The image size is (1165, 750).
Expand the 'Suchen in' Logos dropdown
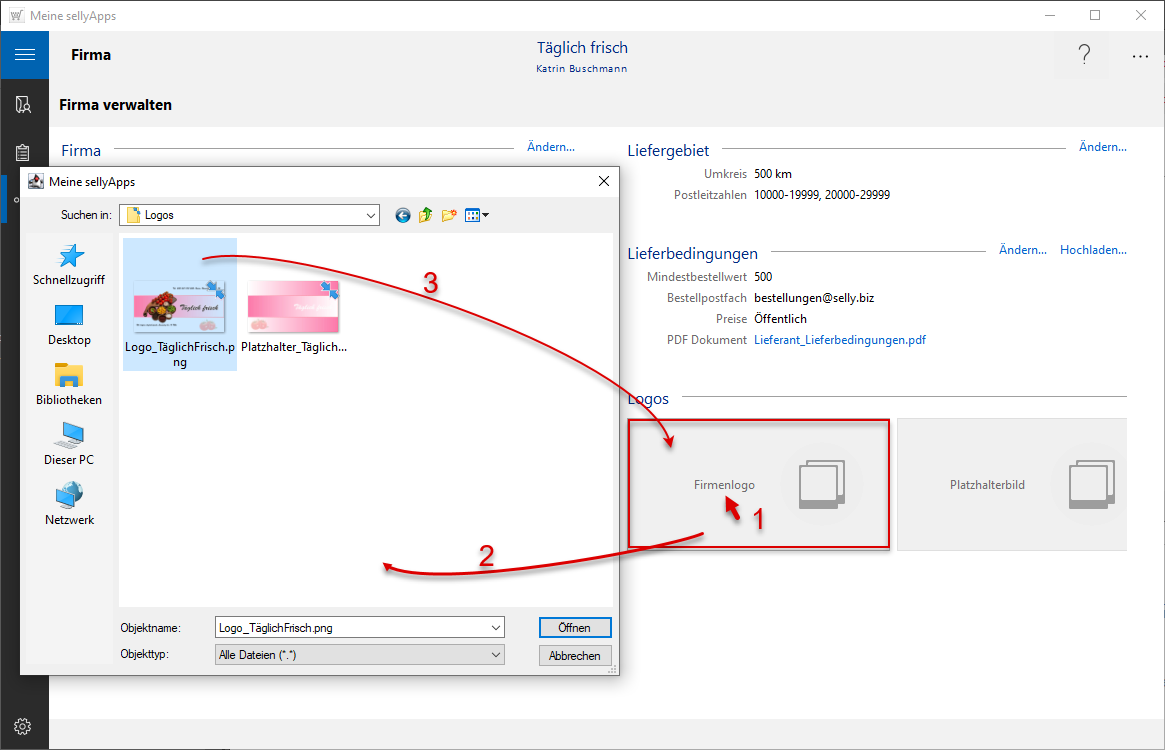click(371, 215)
